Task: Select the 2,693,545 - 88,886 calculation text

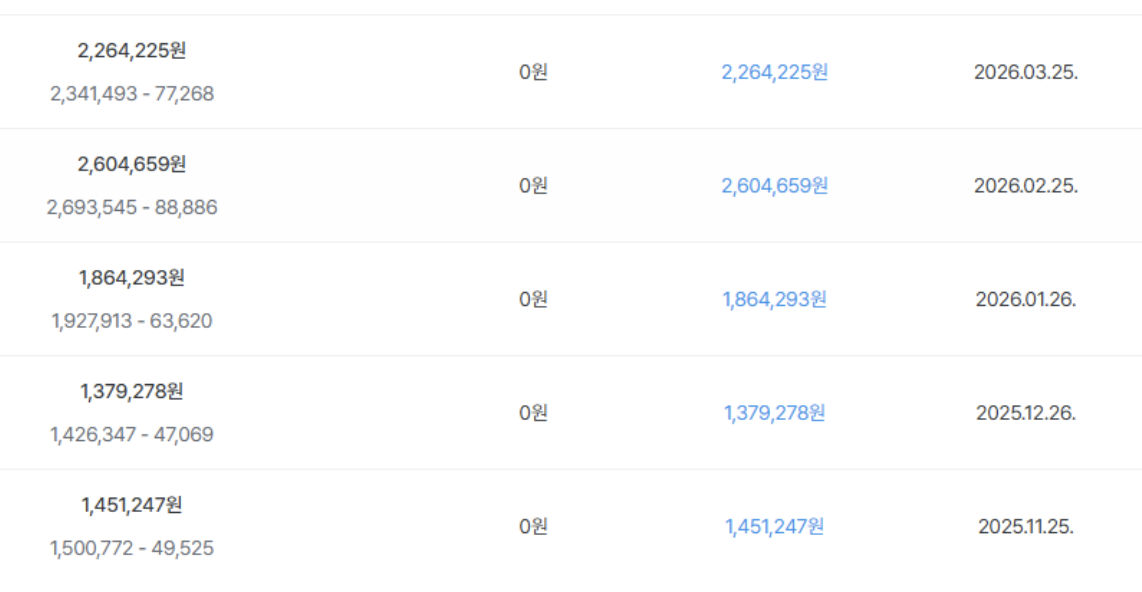Action: coord(132,208)
